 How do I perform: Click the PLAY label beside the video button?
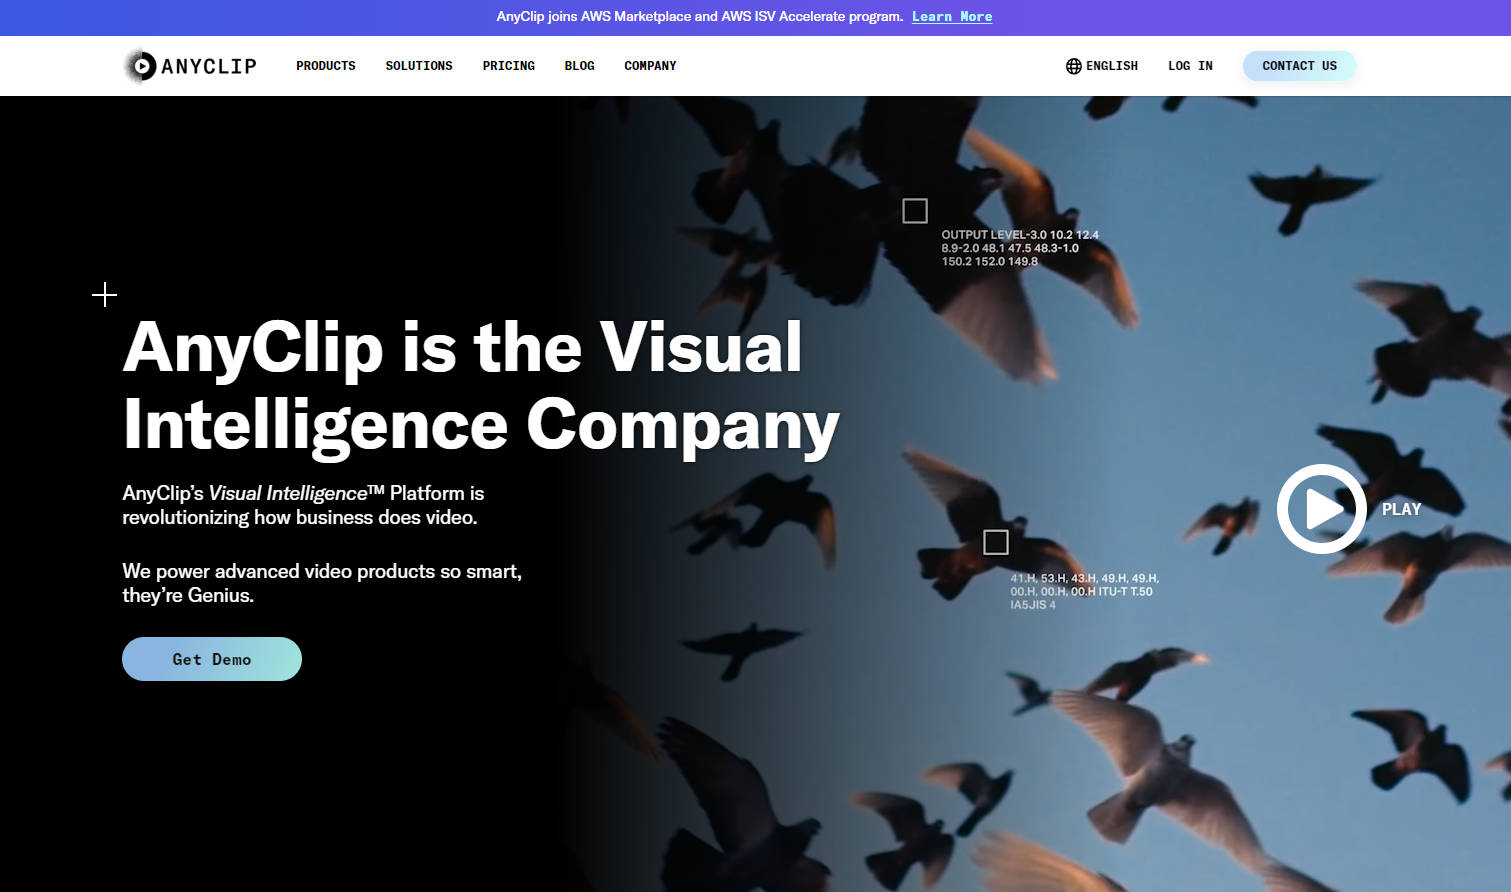tap(1401, 509)
